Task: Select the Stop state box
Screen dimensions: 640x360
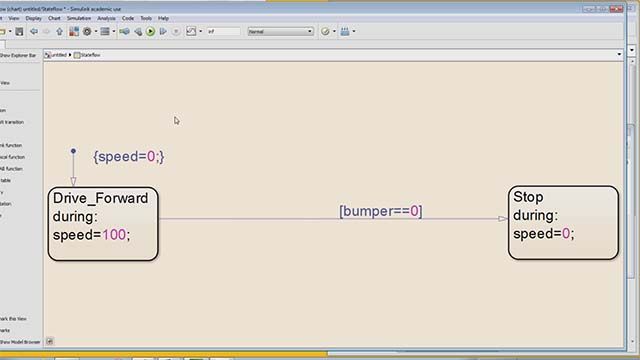Action: click(563, 222)
